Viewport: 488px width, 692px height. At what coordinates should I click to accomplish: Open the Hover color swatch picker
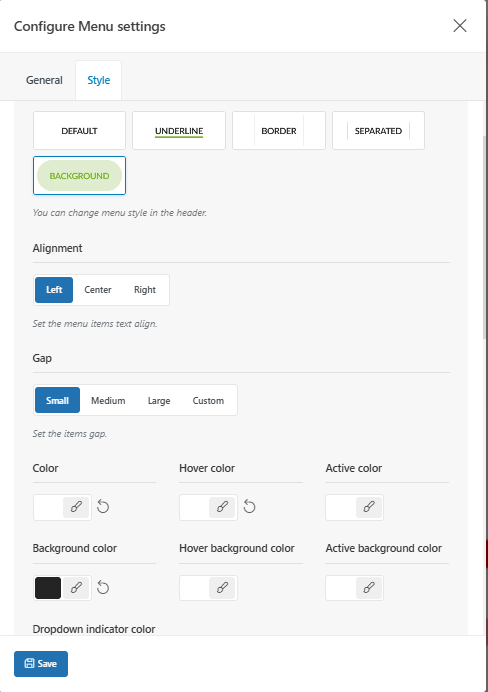(x=194, y=507)
